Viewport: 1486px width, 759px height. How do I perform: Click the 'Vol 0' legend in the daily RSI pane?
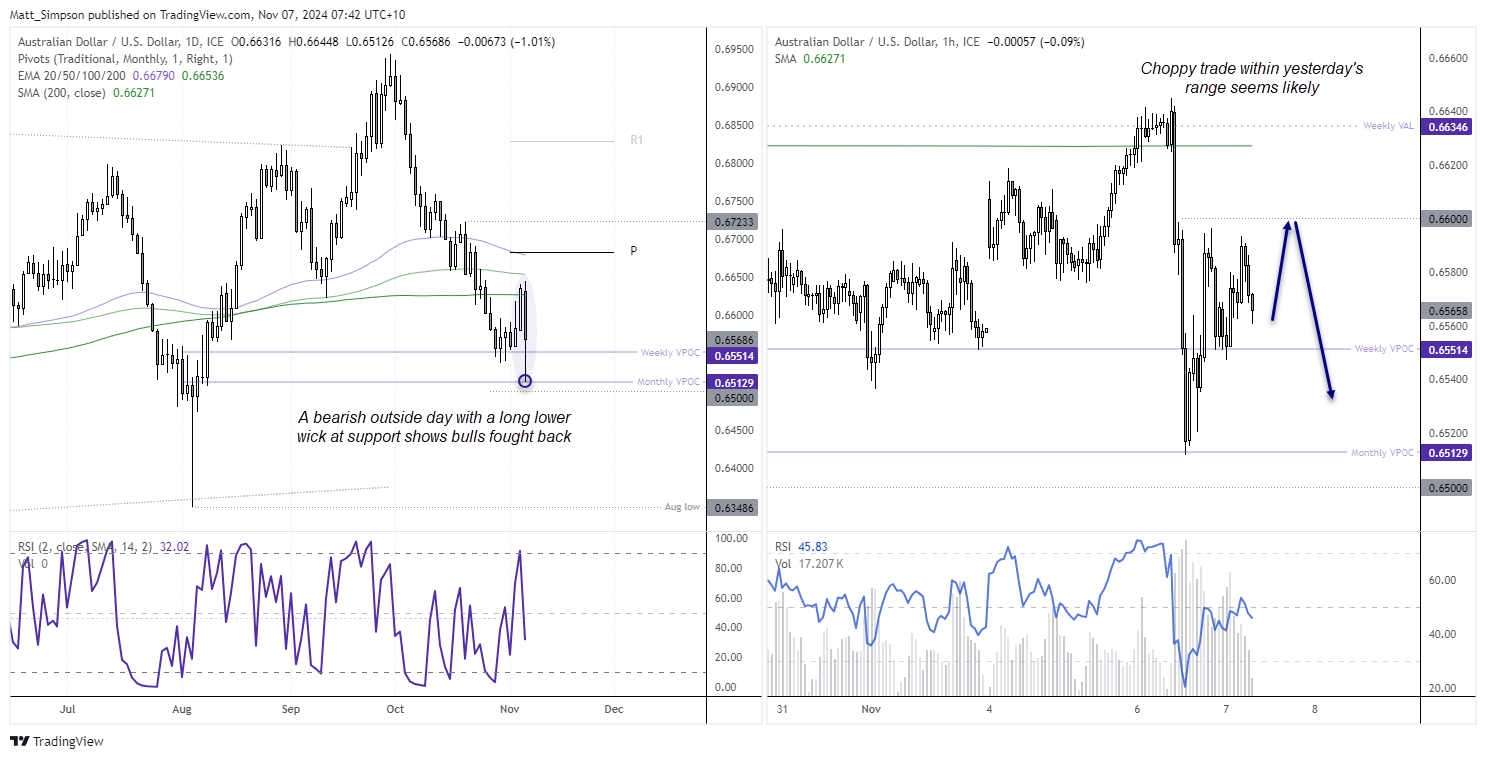coord(33,563)
